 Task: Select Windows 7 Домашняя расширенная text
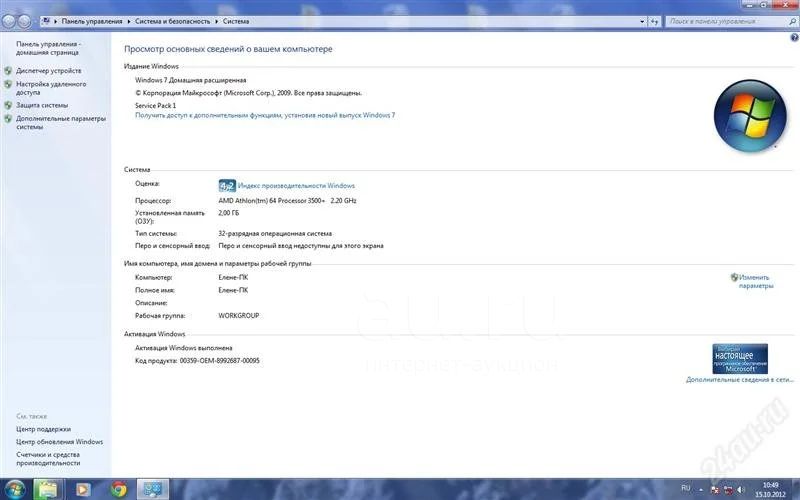click(190, 80)
